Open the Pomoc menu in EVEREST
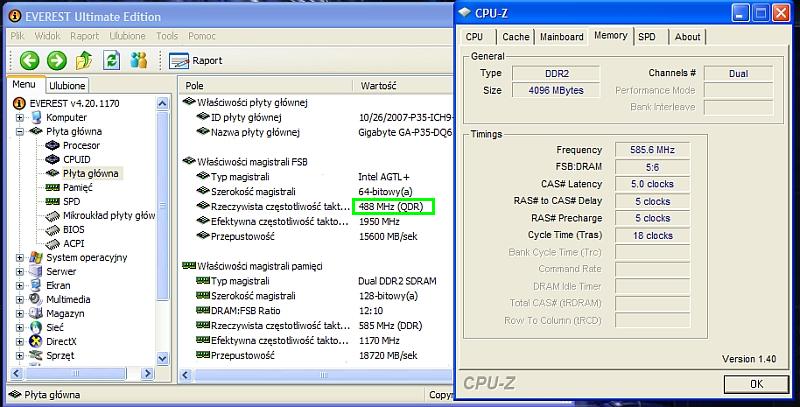The width and height of the screenshot is (800, 407). (x=202, y=36)
